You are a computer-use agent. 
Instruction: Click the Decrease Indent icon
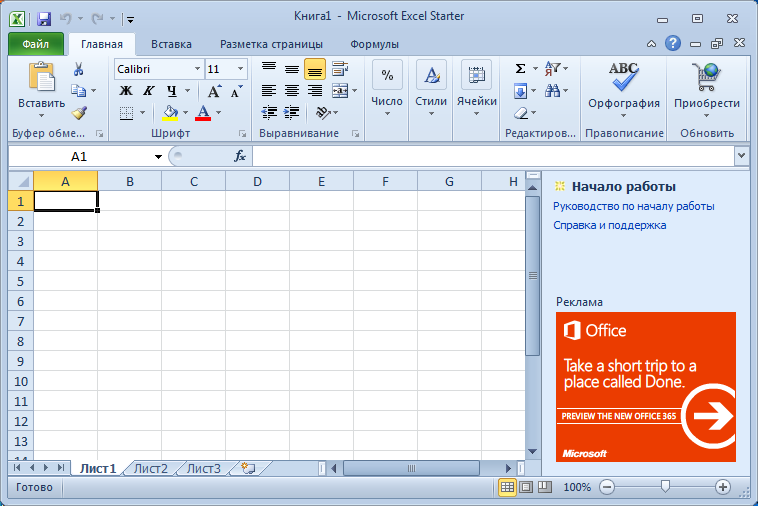[269, 113]
